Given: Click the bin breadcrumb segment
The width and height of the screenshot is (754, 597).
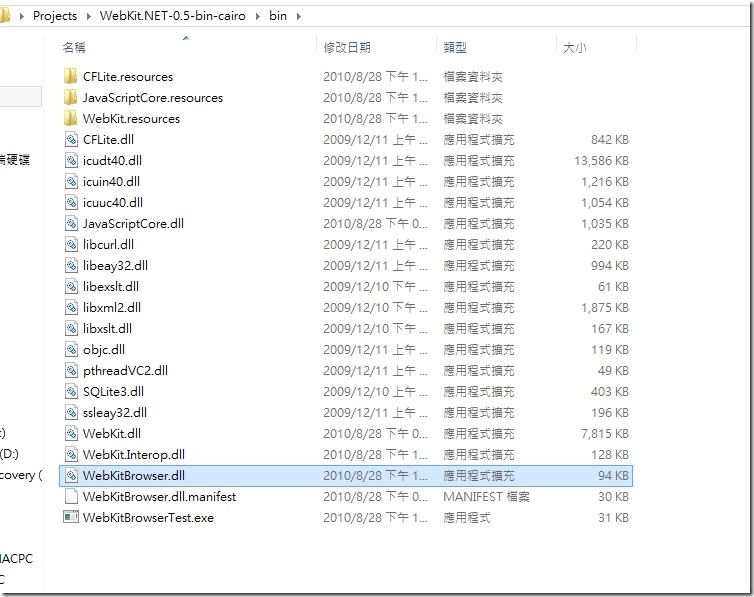Looking at the screenshot, I should point(278,16).
